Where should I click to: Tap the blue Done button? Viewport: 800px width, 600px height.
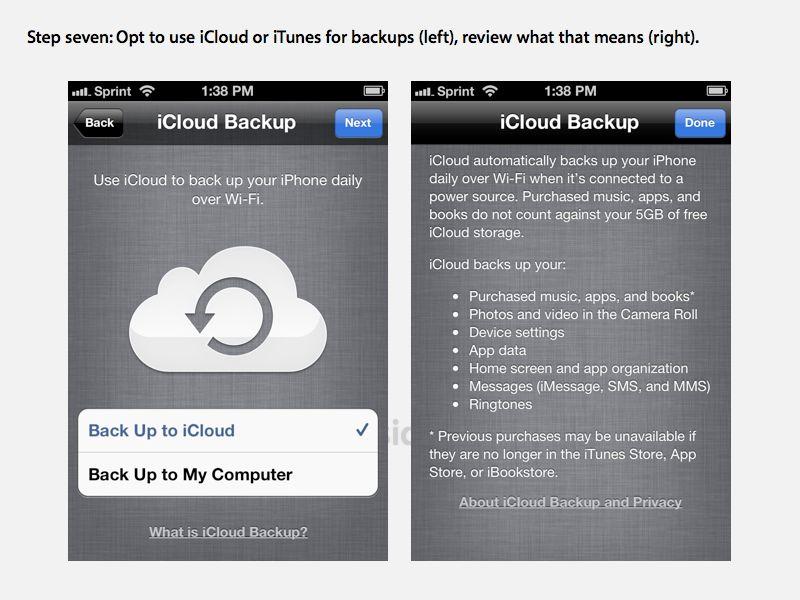point(699,123)
